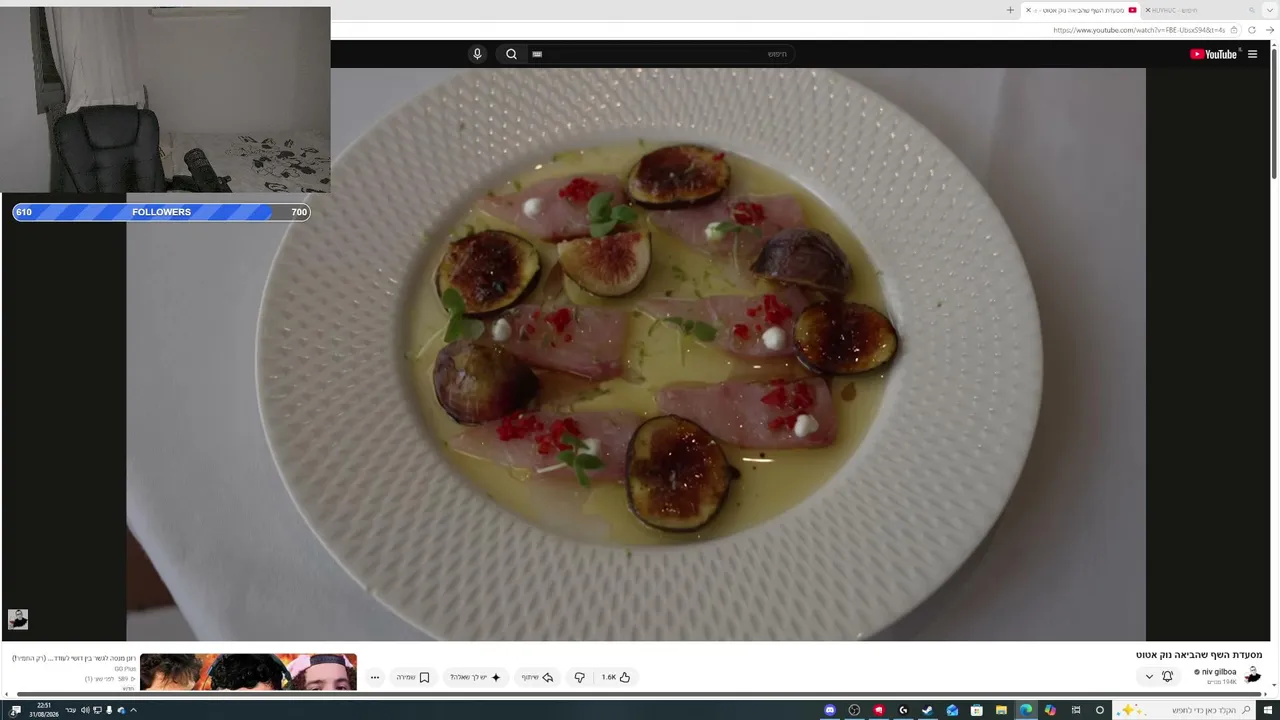
Task: Open Logitech G HUB on taskbar
Action: [903, 710]
